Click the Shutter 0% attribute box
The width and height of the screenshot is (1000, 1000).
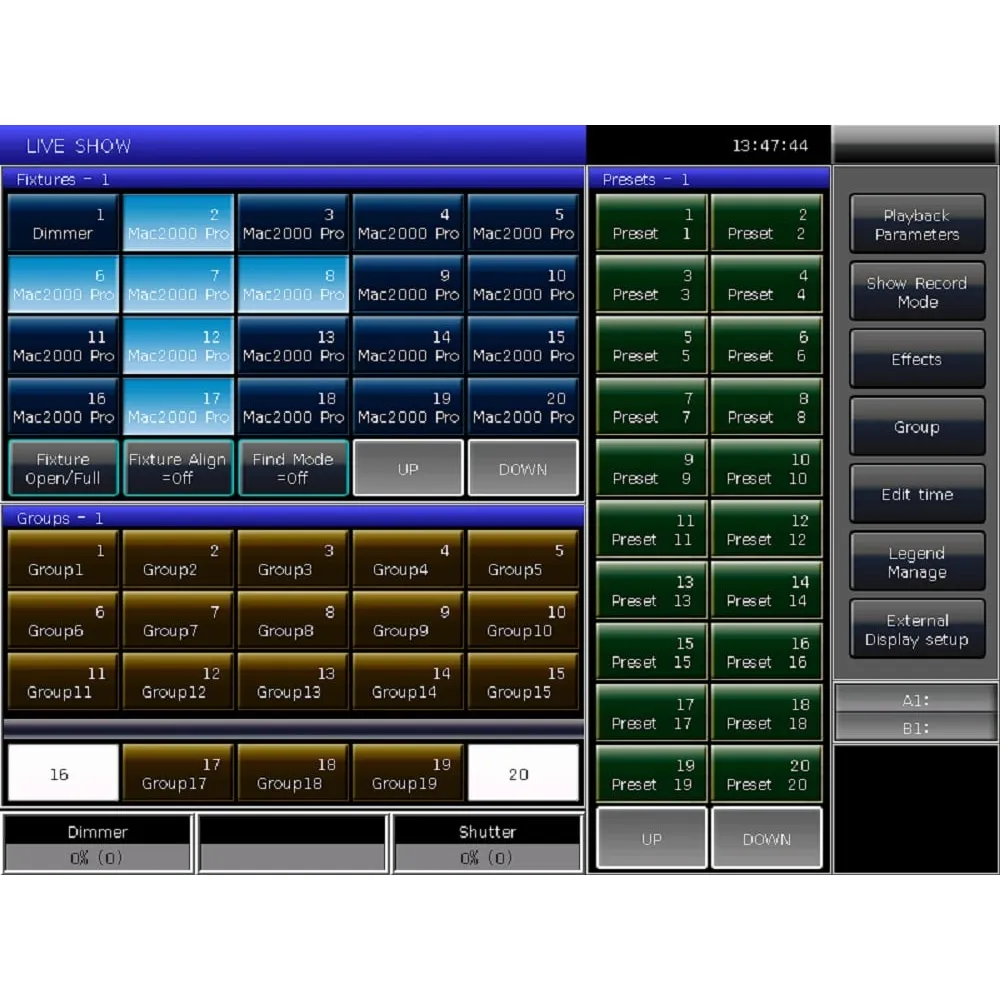point(488,844)
